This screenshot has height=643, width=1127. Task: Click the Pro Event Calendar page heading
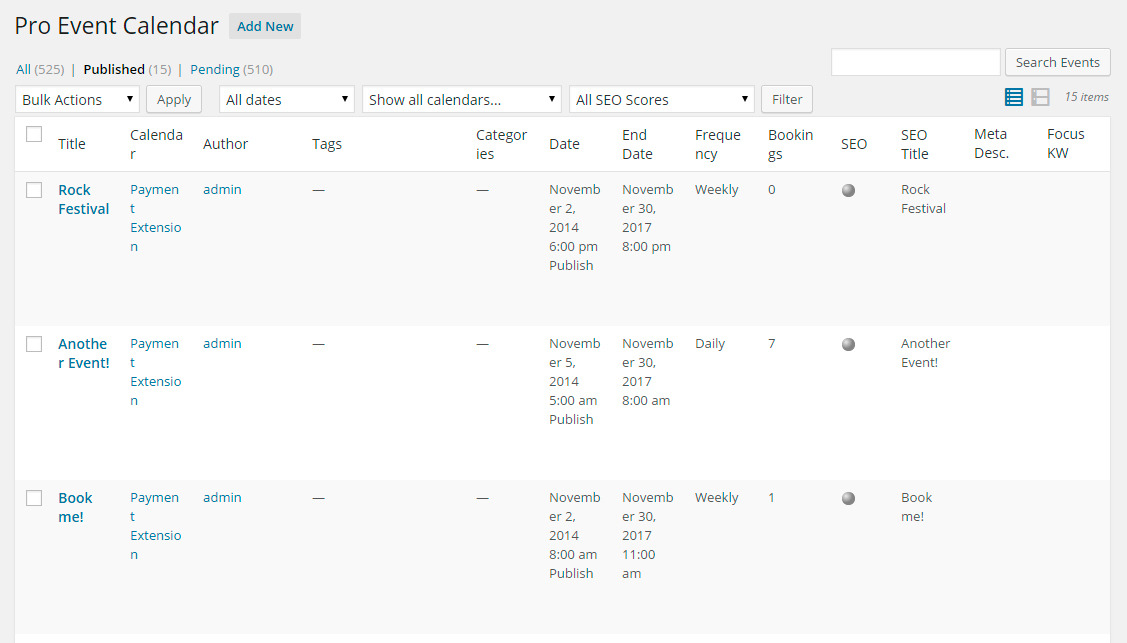pos(116,26)
